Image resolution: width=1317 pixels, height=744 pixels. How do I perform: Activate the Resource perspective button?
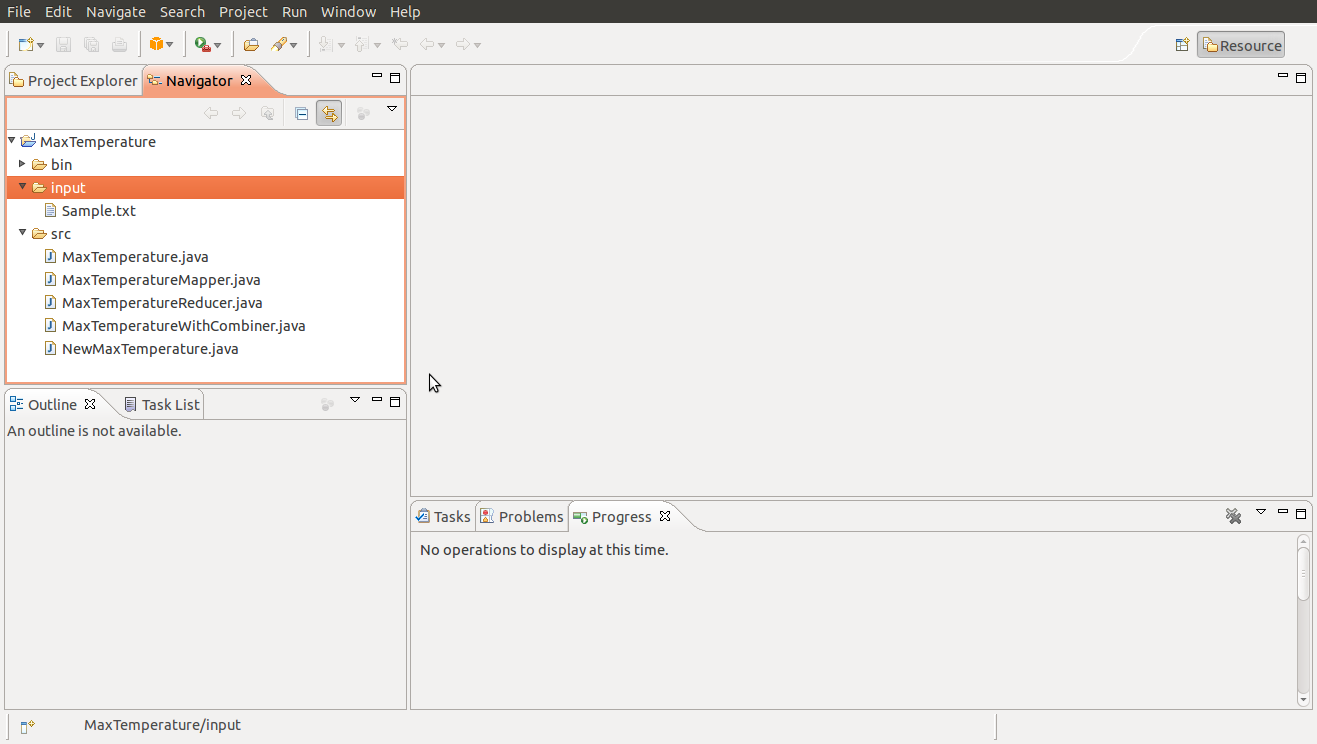point(1240,44)
